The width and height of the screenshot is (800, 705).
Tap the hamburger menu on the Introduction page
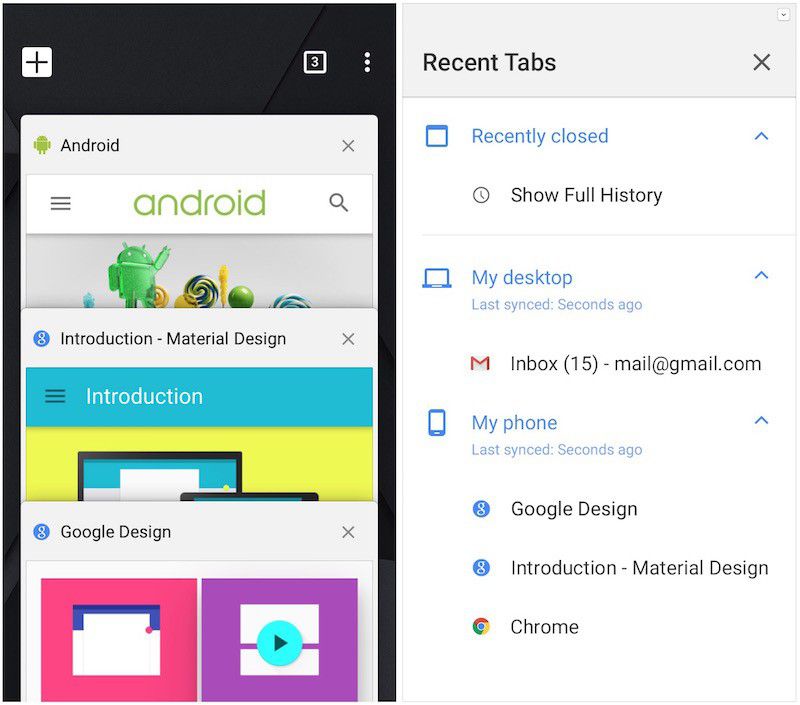(x=55, y=396)
